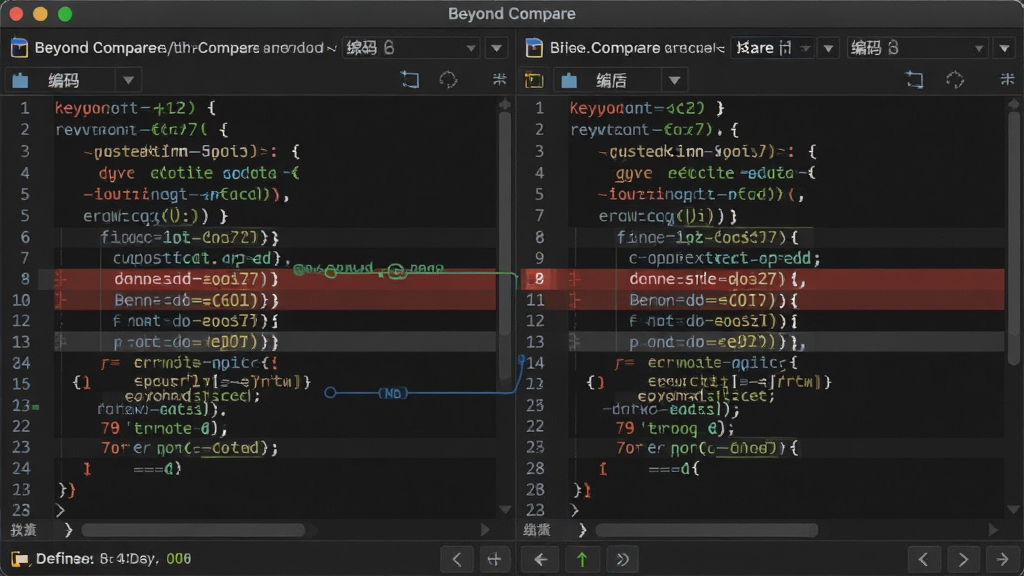
Task: Open the '编码 3' encoding dropdown
Action: (917, 48)
